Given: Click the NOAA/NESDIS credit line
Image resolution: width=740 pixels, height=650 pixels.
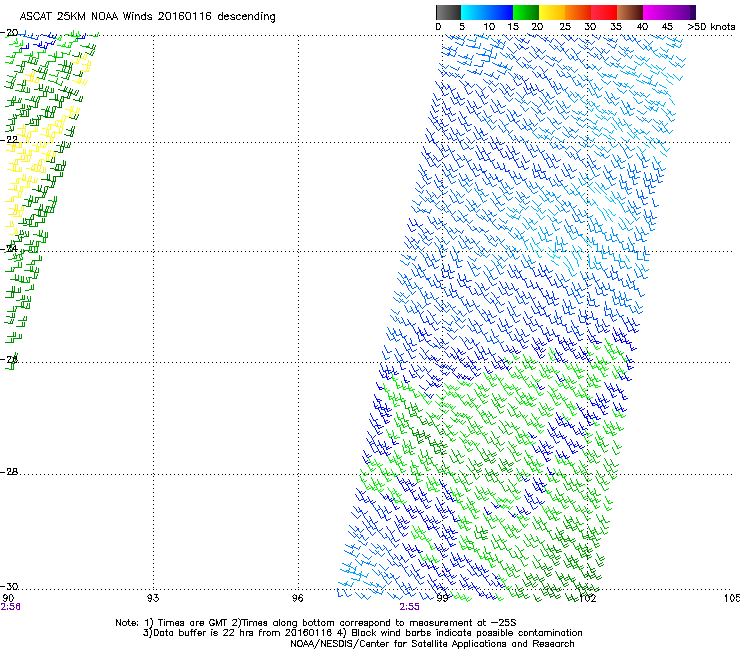Looking at the screenshot, I should (x=432, y=644).
